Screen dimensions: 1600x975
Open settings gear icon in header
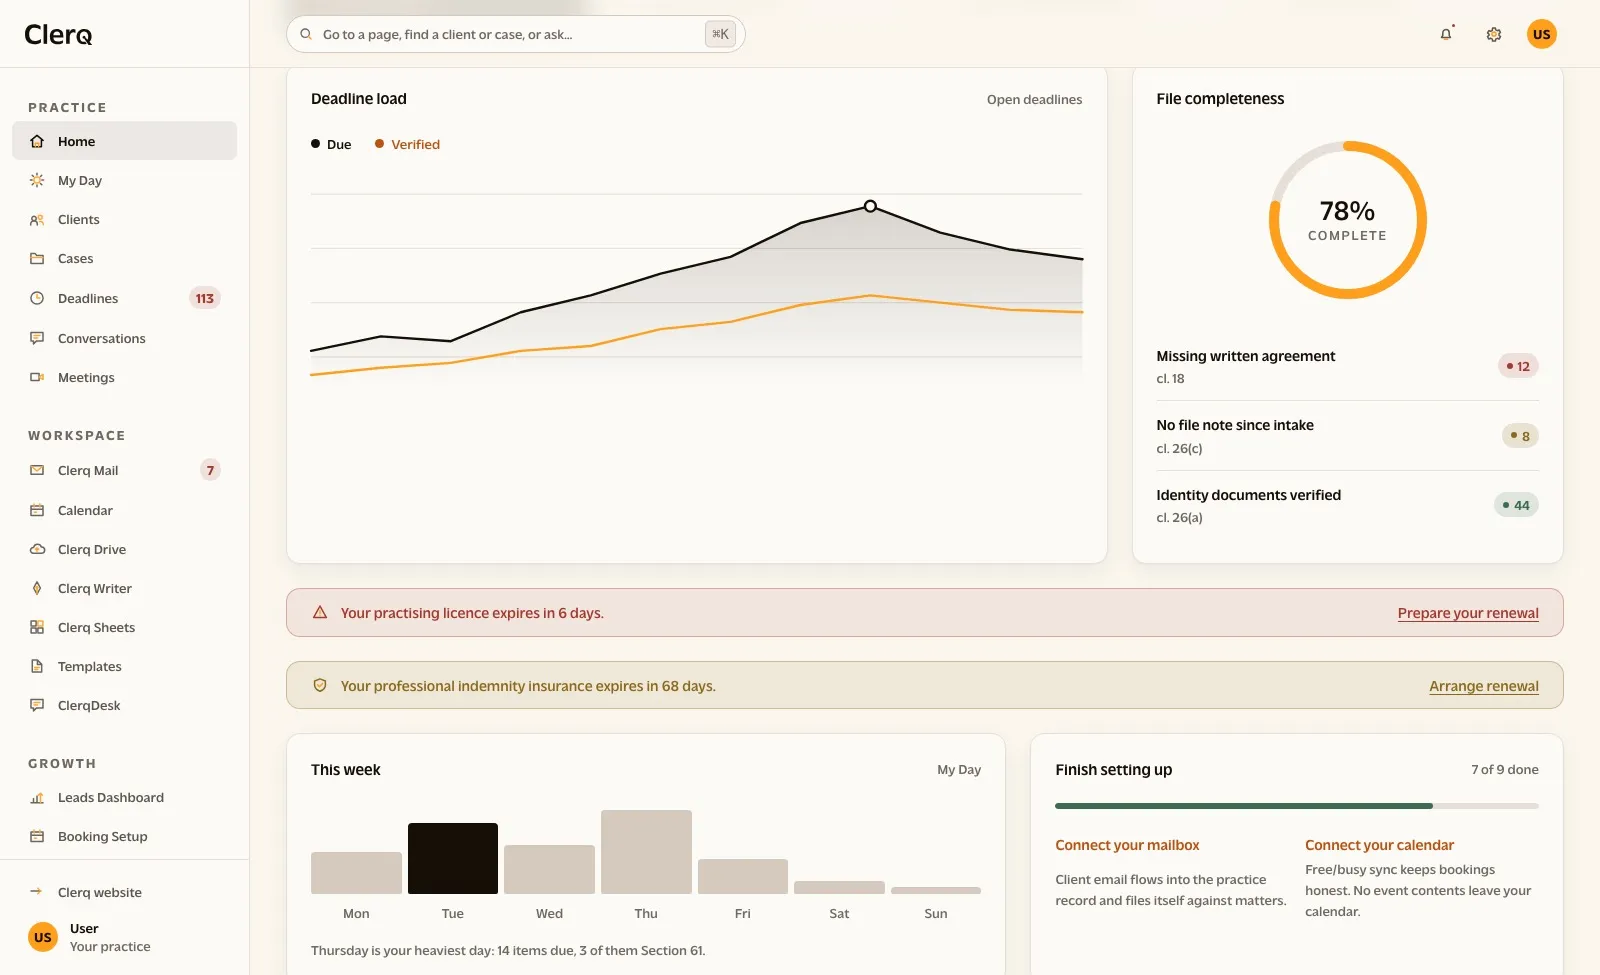[1494, 34]
